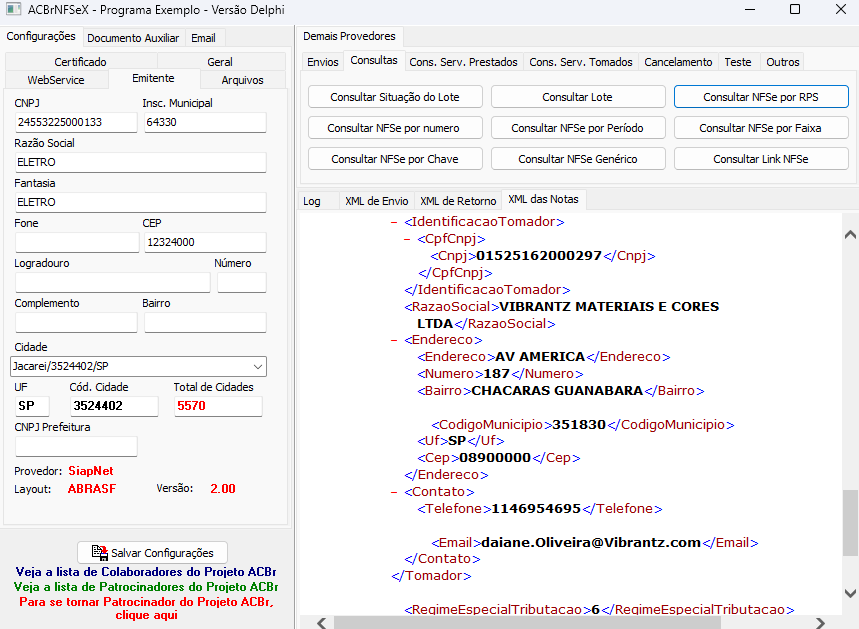
Task: Open the Documento Auxiliar tab
Action: [x=133, y=38]
